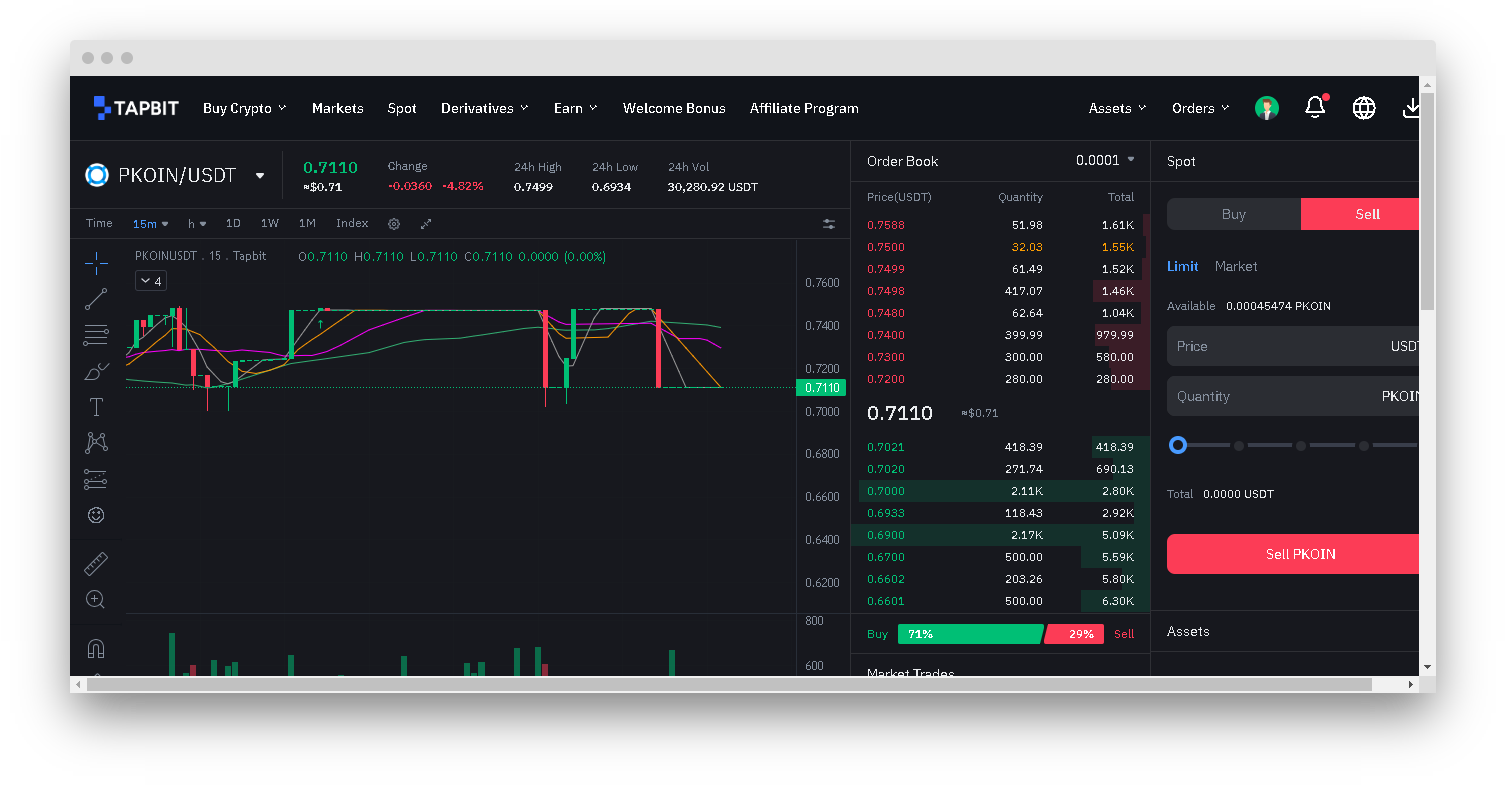1506x793 pixels.
Task: Select the ruler measure tool
Action: click(x=96, y=564)
